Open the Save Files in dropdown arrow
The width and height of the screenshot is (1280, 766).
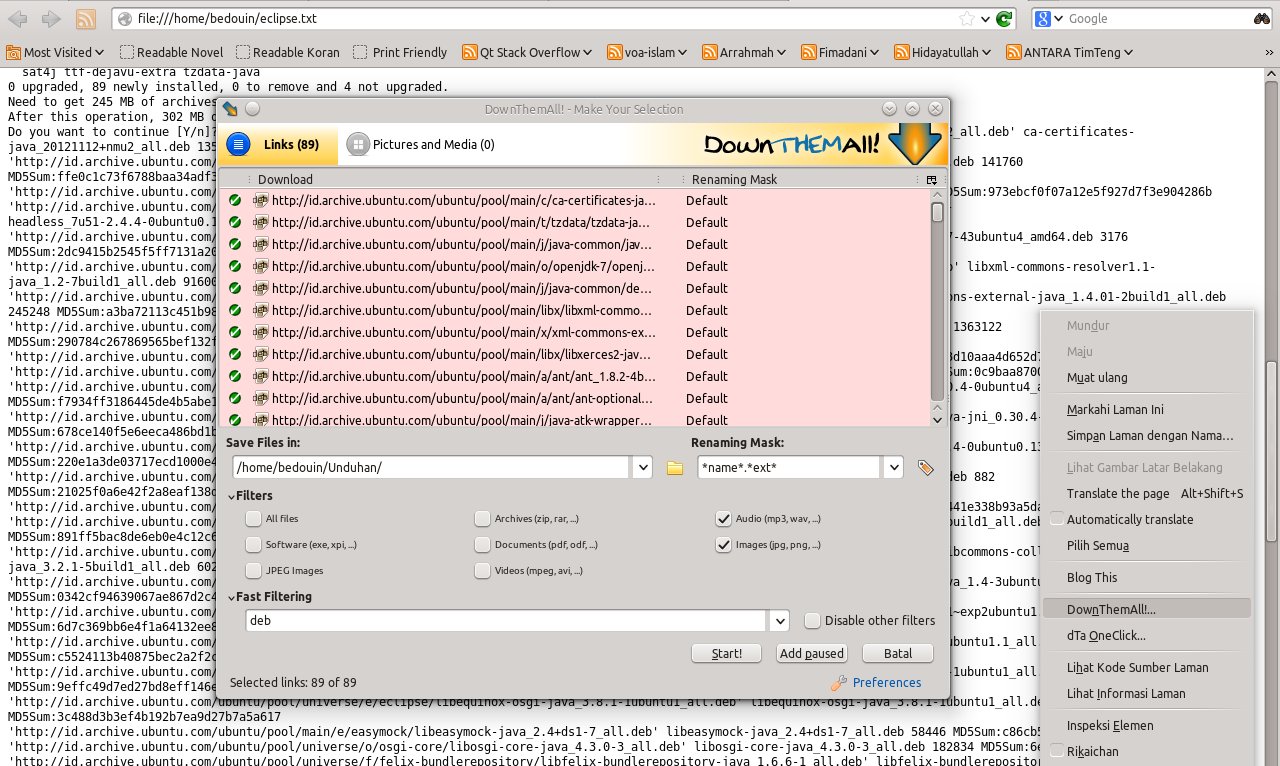[x=642, y=467]
